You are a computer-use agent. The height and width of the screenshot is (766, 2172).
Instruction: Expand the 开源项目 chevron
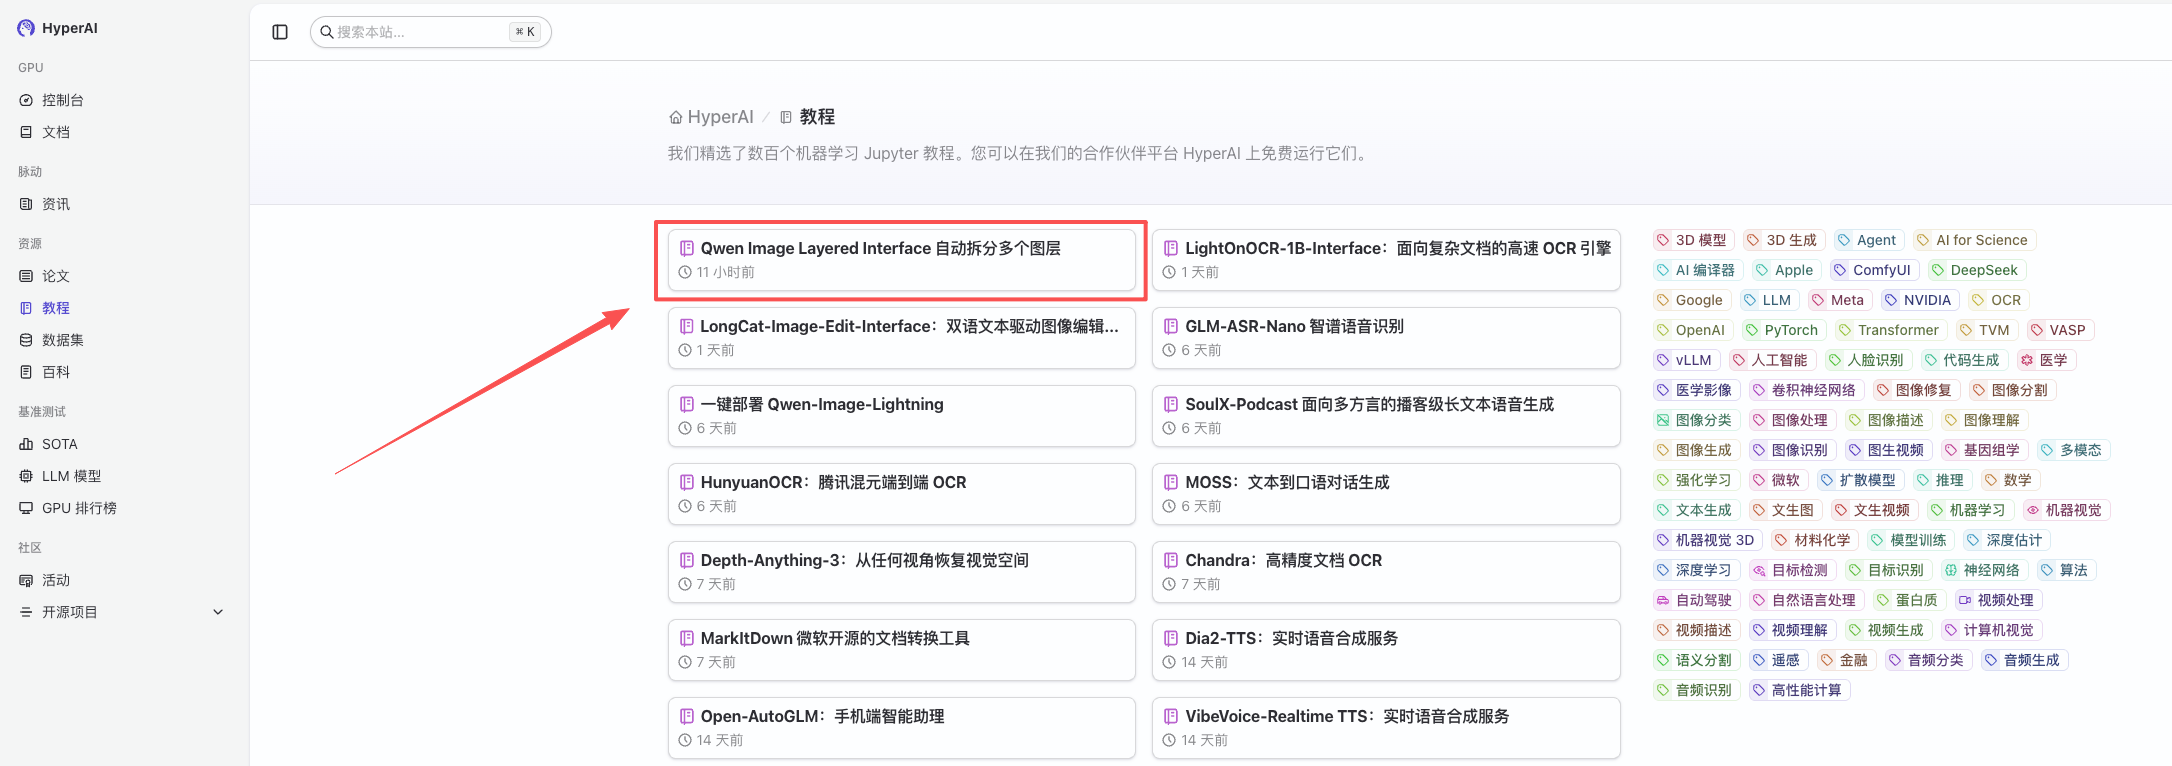click(218, 612)
